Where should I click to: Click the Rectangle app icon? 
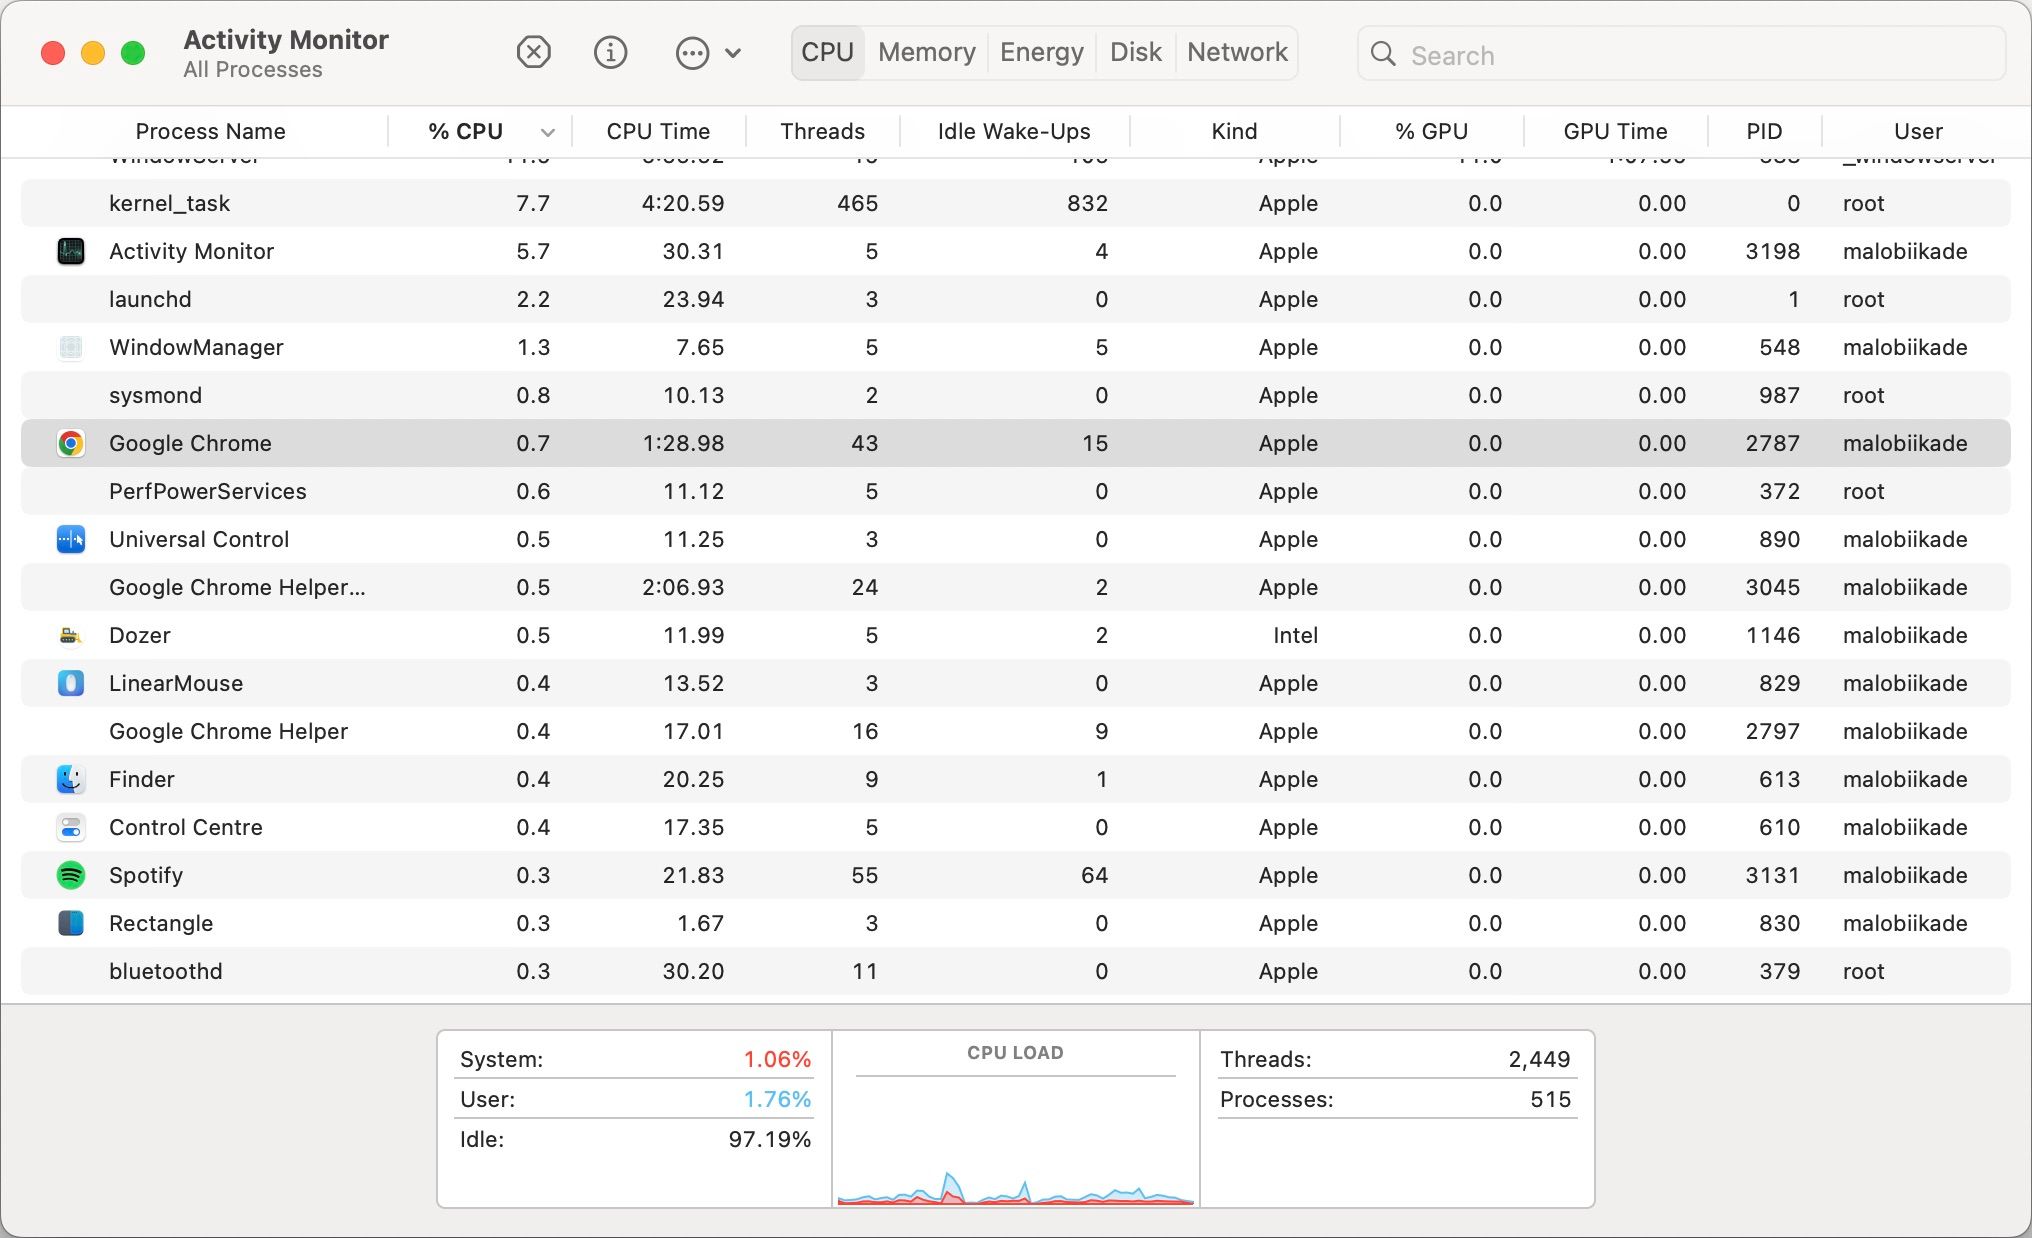coord(71,923)
